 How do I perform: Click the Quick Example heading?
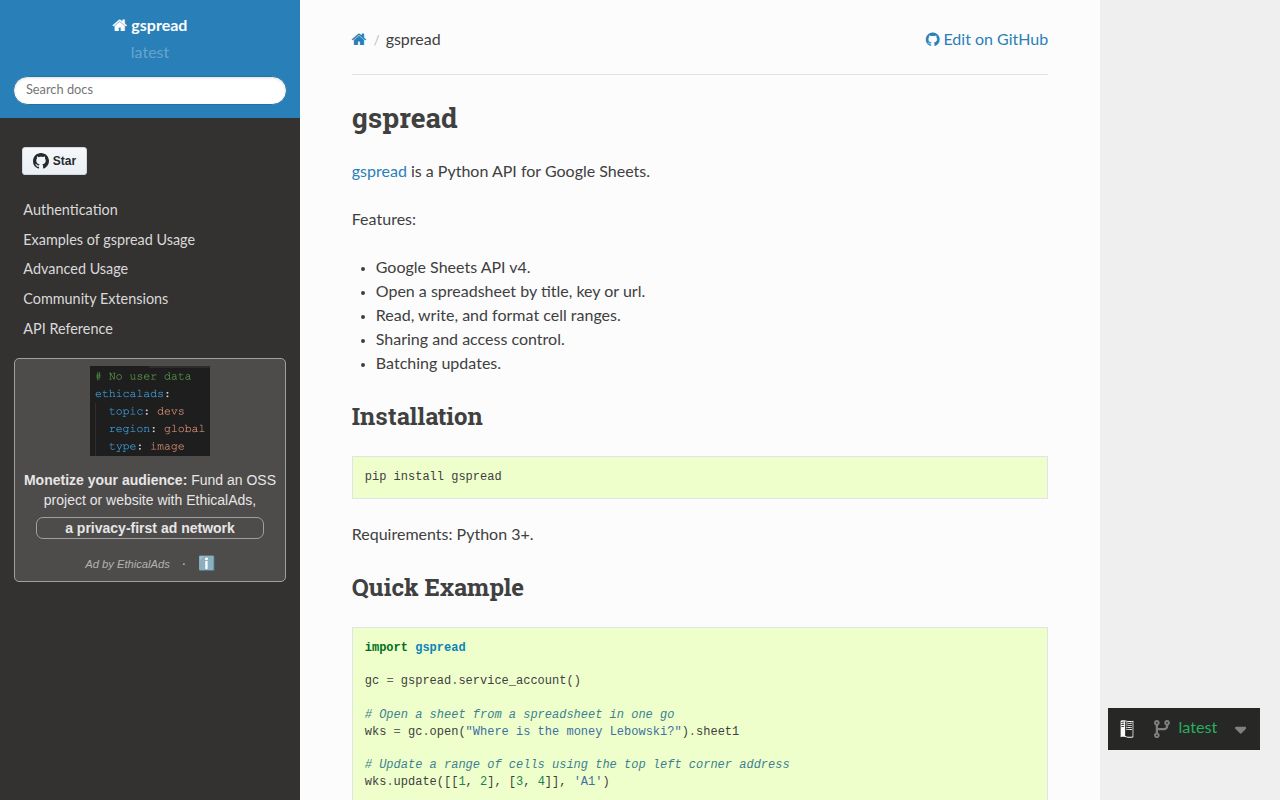point(438,588)
